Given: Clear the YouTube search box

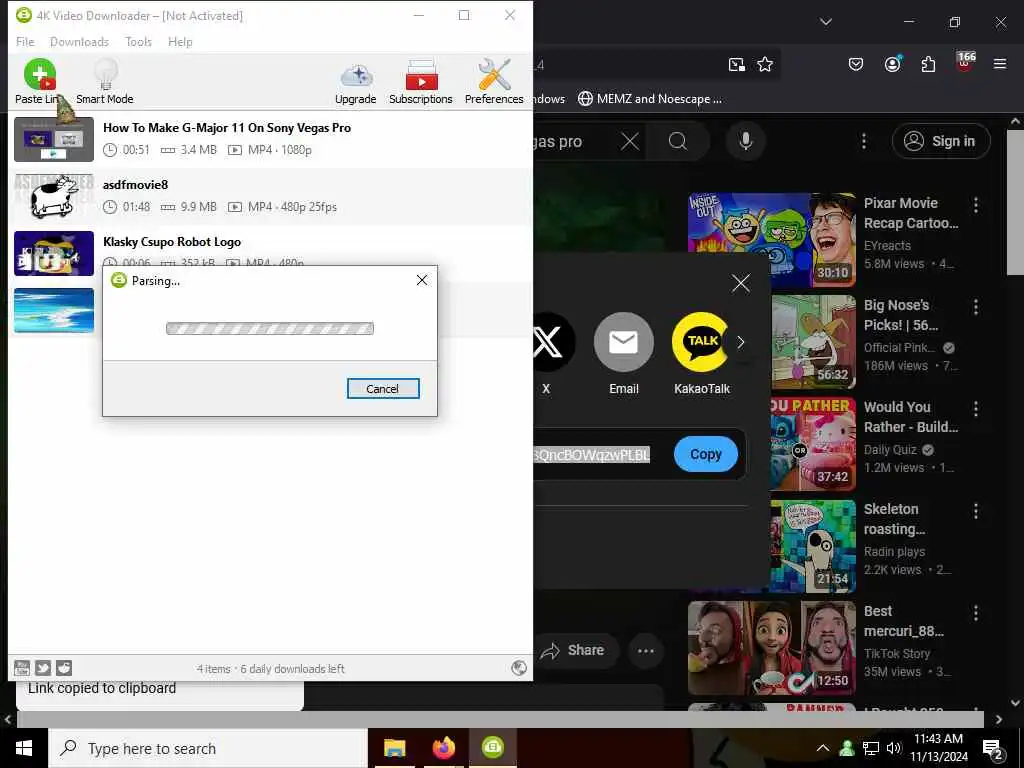Looking at the screenshot, I should [x=630, y=141].
